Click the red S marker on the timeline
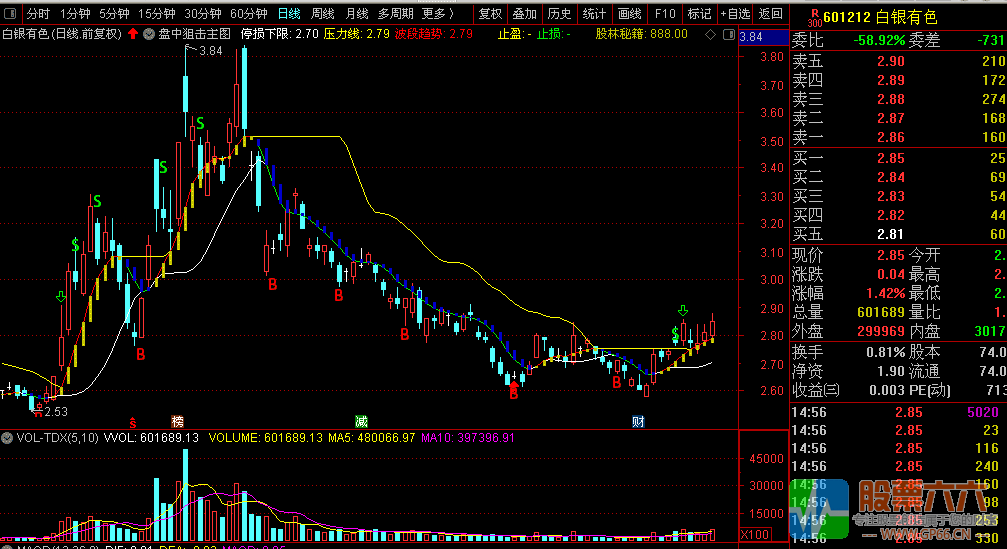 (133, 422)
